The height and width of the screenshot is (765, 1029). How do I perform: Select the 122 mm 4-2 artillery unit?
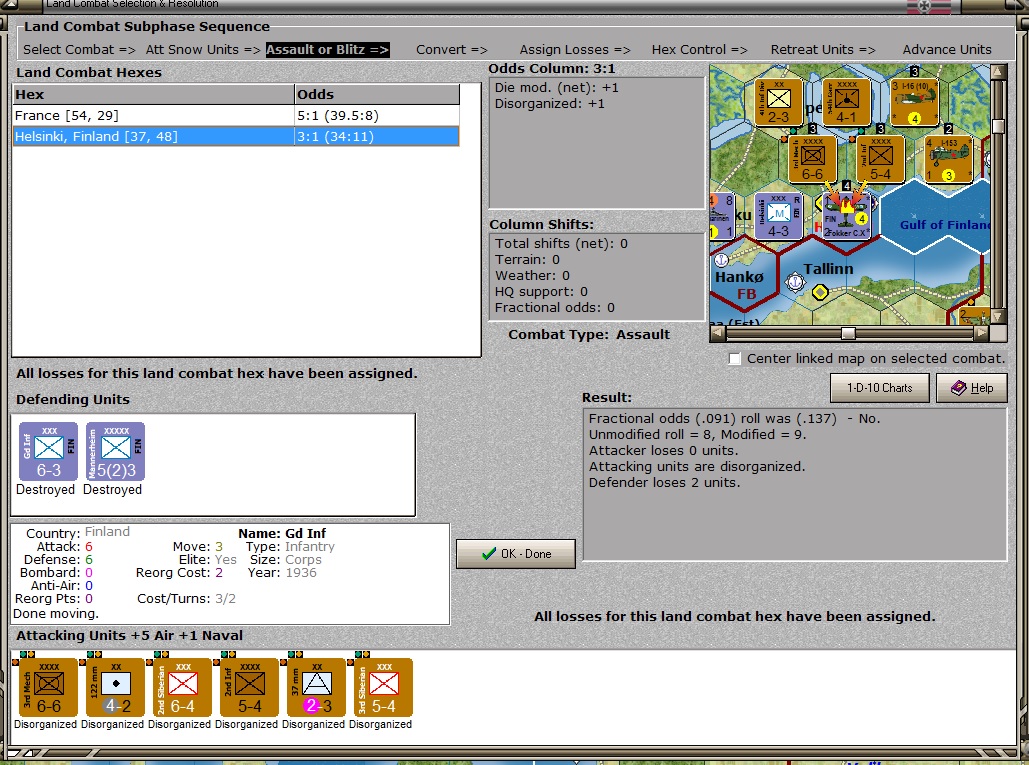(116, 688)
